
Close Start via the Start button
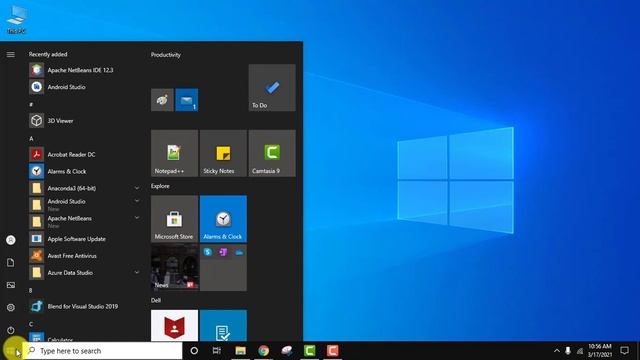coord(11,351)
